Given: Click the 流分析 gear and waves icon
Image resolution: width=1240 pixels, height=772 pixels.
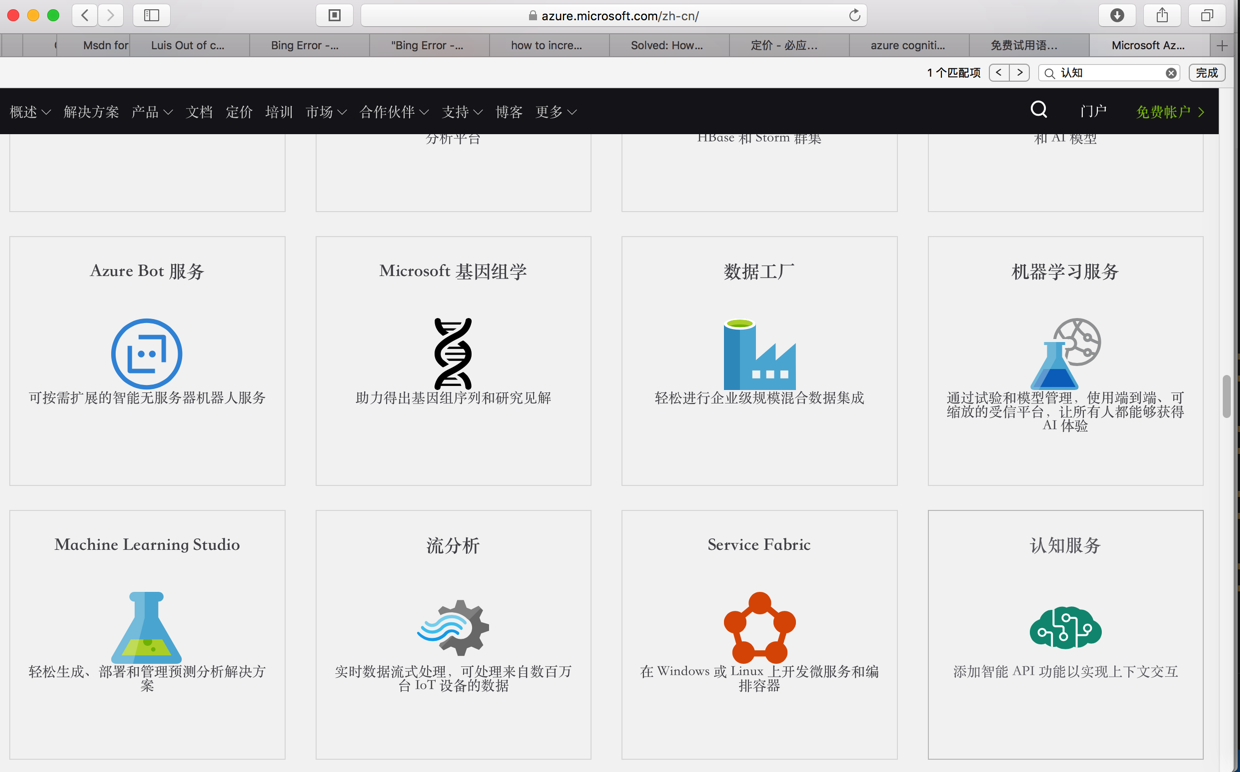Looking at the screenshot, I should pyautogui.click(x=453, y=628).
